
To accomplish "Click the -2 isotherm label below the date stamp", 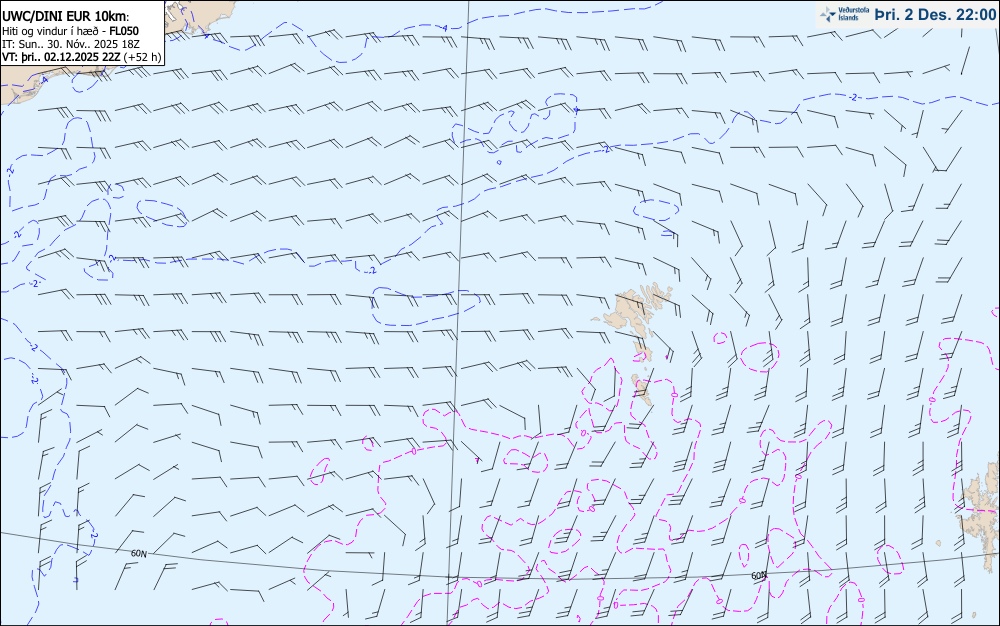I will tap(853, 97).
